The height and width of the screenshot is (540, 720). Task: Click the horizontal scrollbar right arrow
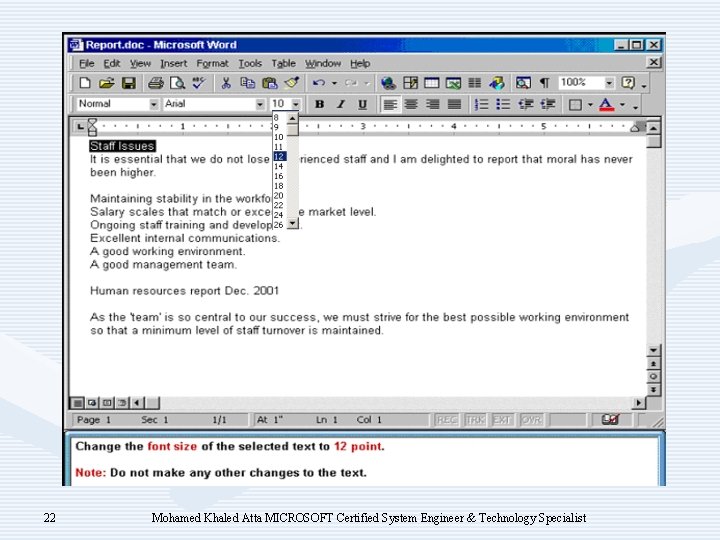click(638, 403)
